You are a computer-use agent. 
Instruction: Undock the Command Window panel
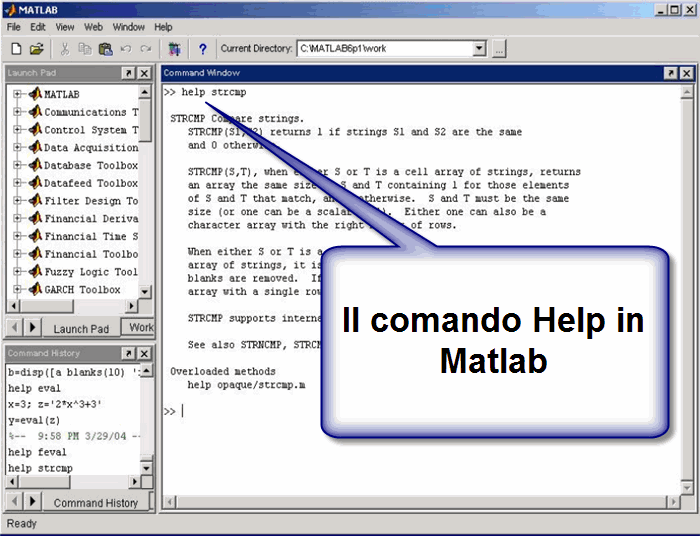point(671,73)
